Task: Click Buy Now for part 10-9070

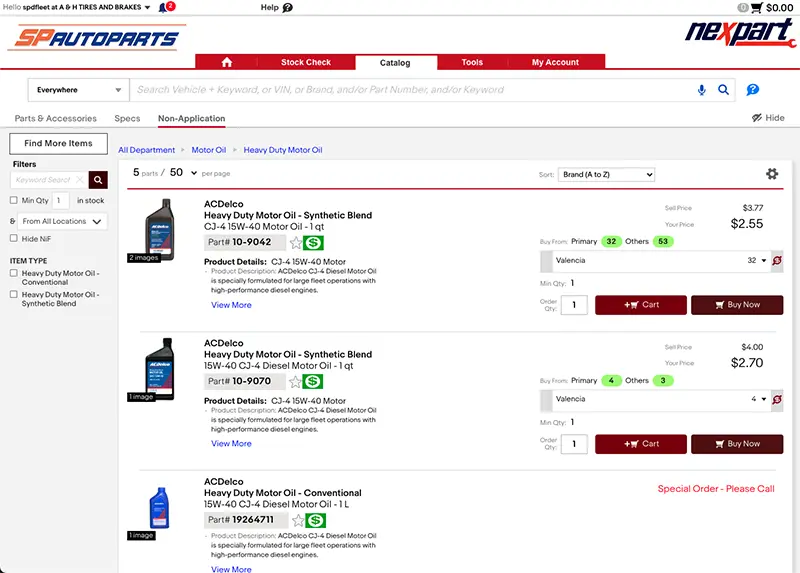Action: (737, 444)
